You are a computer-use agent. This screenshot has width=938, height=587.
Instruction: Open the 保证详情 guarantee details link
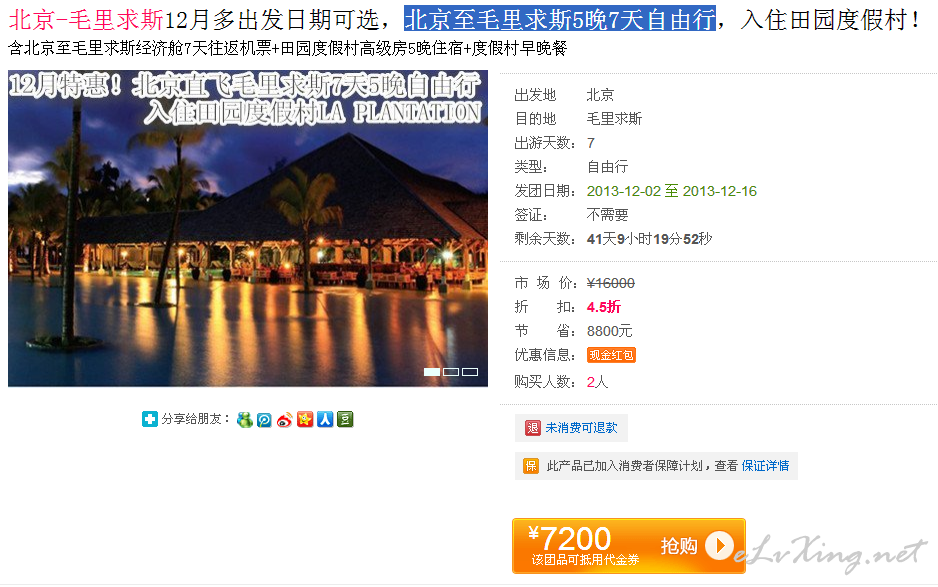(x=765, y=466)
